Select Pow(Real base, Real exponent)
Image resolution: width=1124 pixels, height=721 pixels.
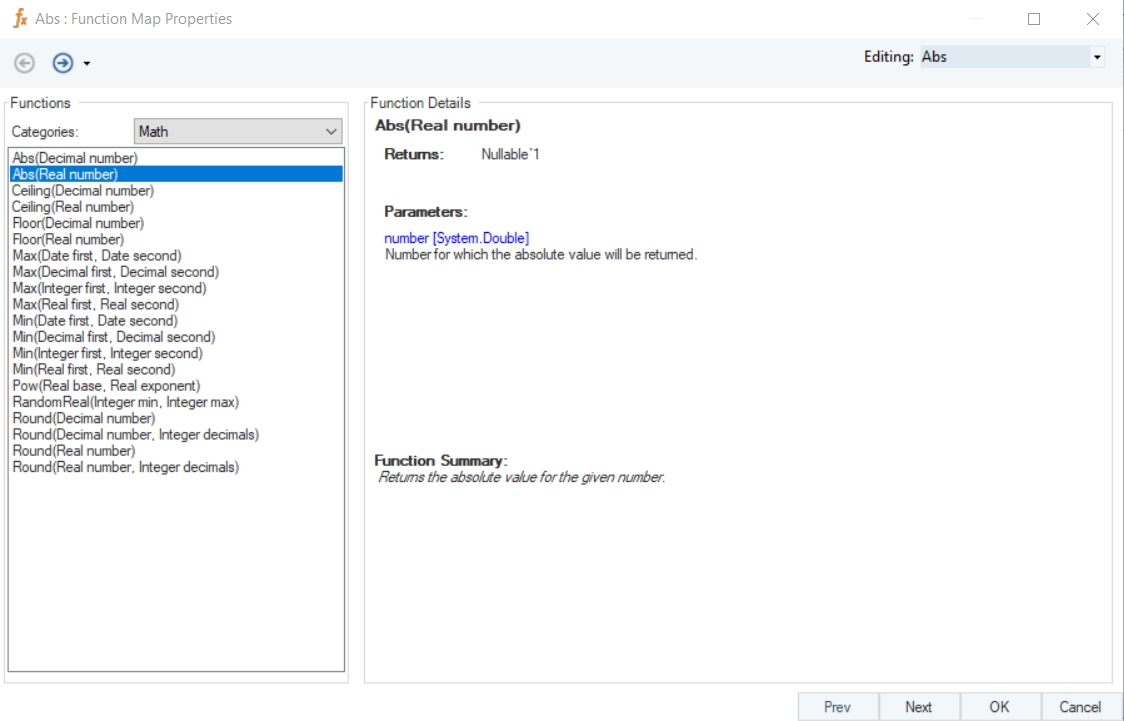106,386
